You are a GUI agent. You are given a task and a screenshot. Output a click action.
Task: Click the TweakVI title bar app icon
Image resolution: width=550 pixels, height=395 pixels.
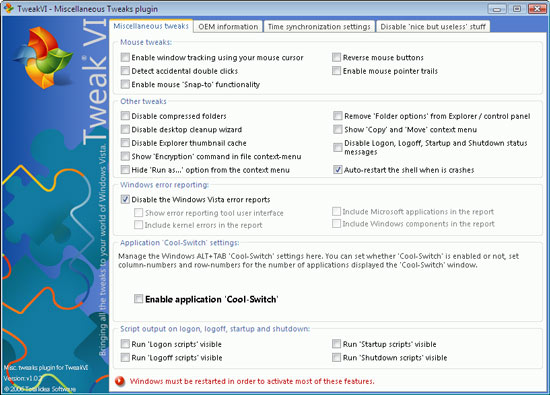9,8
